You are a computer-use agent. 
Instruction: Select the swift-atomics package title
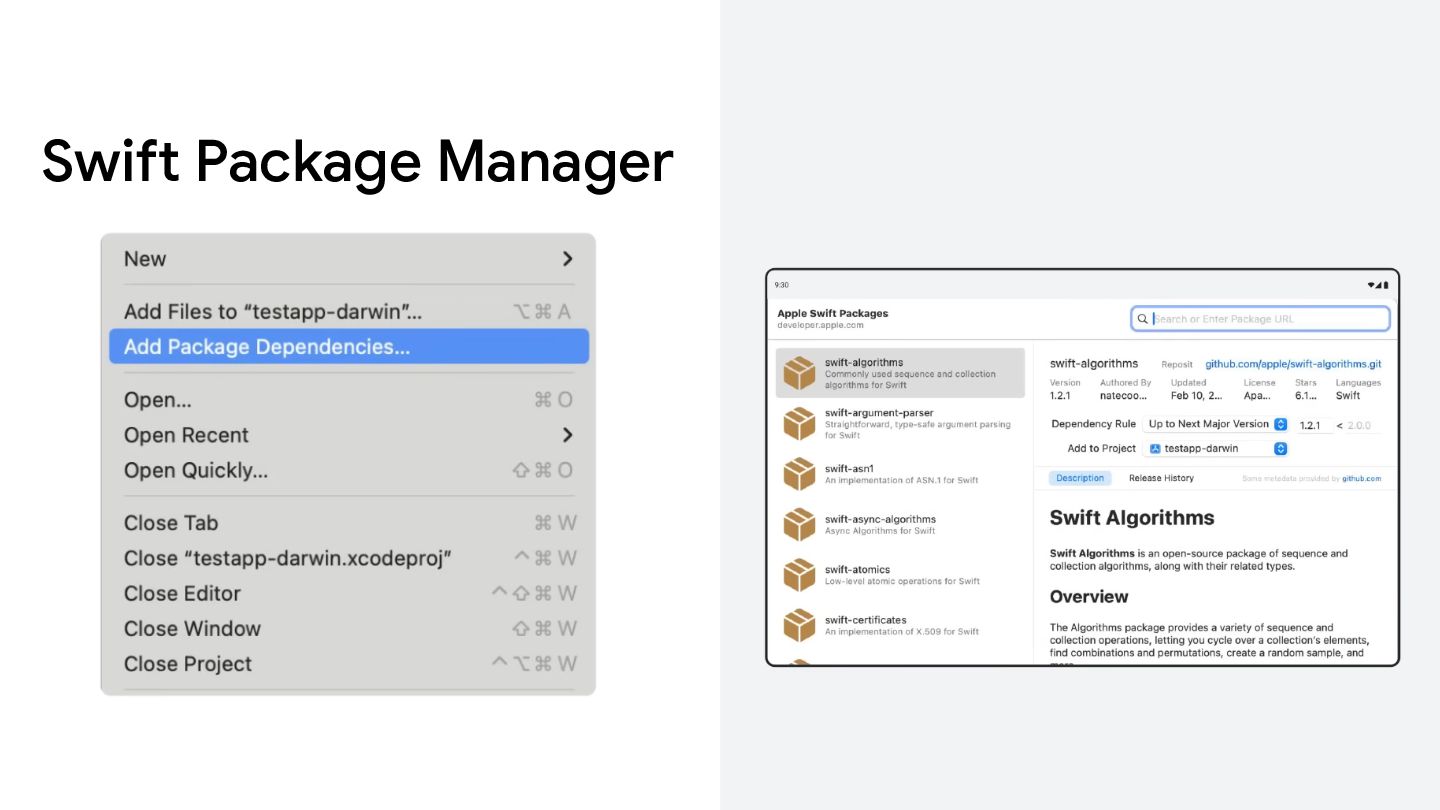point(857,569)
